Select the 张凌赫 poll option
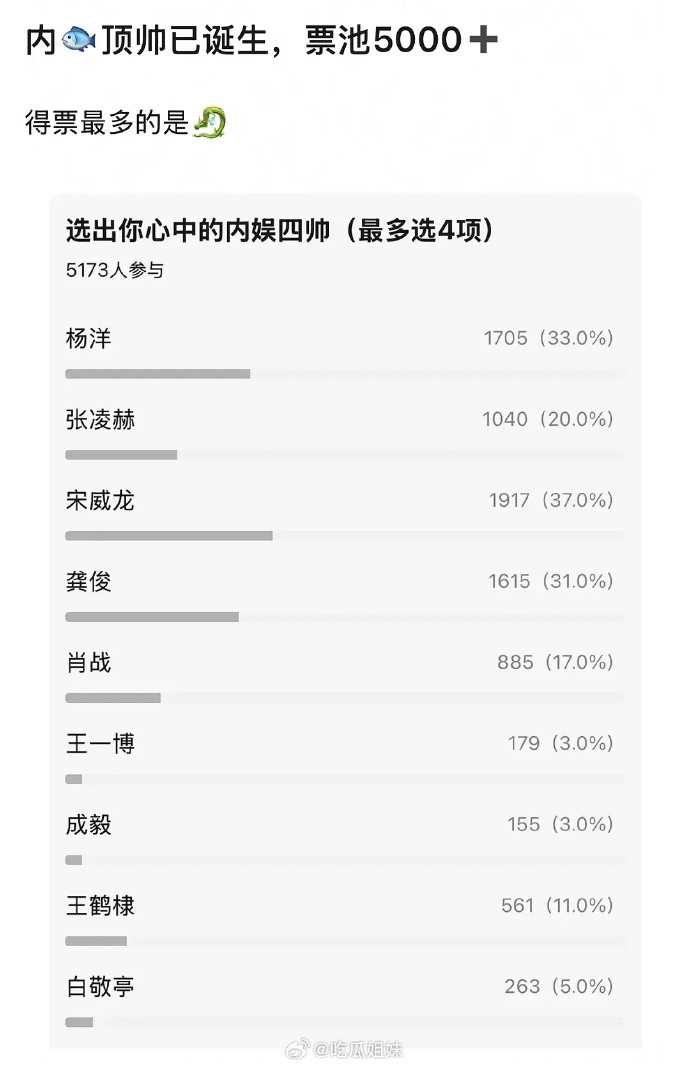Viewport: 690px width, 1066px height. (345, 435)
